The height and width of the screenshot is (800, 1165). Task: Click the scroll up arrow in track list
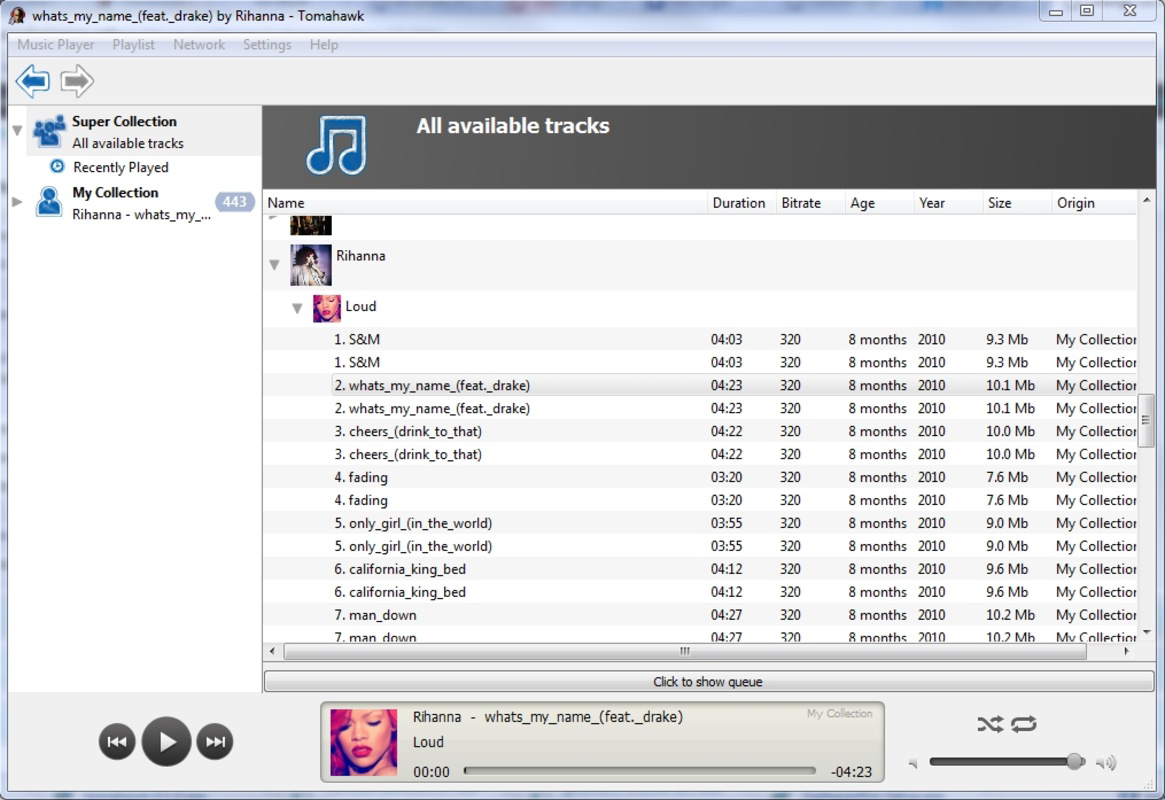pyautogui.click(x=1146, y=201)
